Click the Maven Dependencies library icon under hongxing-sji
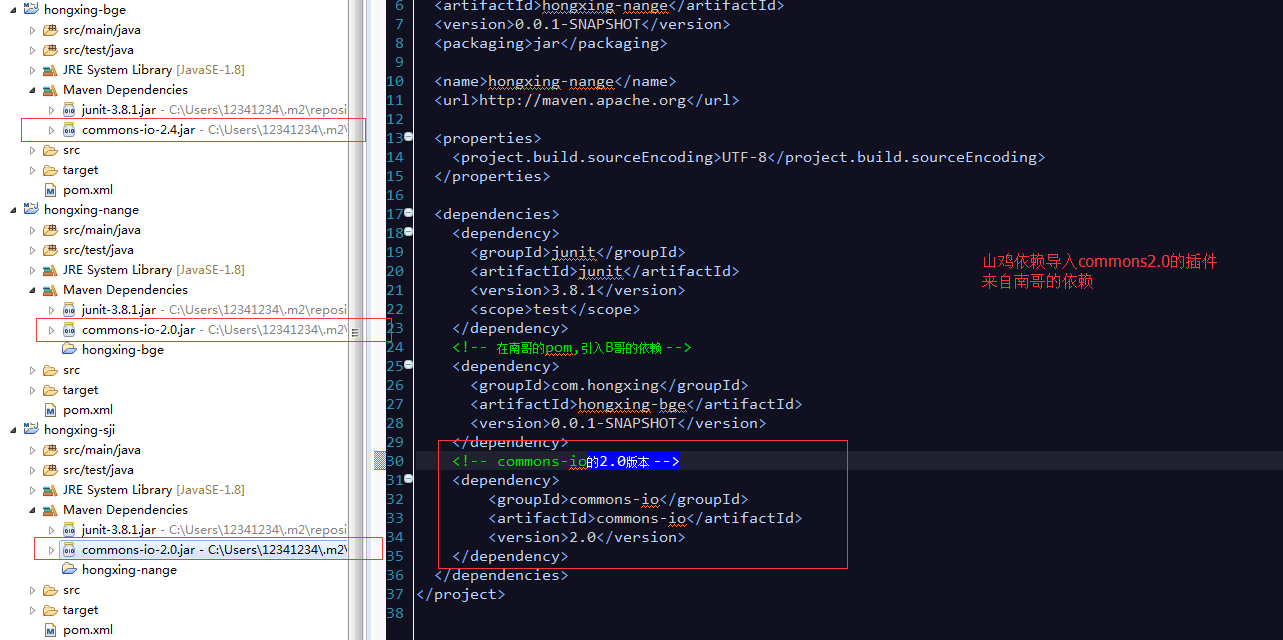1283x640 pixels. click(50, 510)
